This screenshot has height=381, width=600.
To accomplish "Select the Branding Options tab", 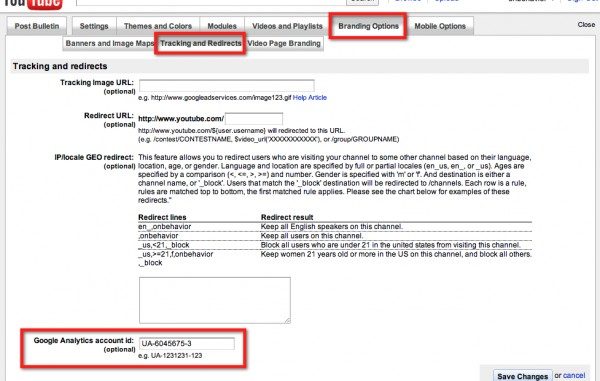I will tap(368, 26).
